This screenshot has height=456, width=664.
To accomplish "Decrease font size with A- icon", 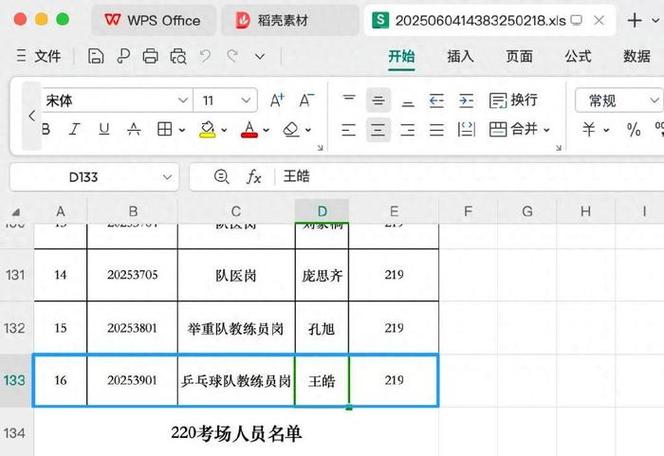I will pyautogui.click(x=307, y=100).
